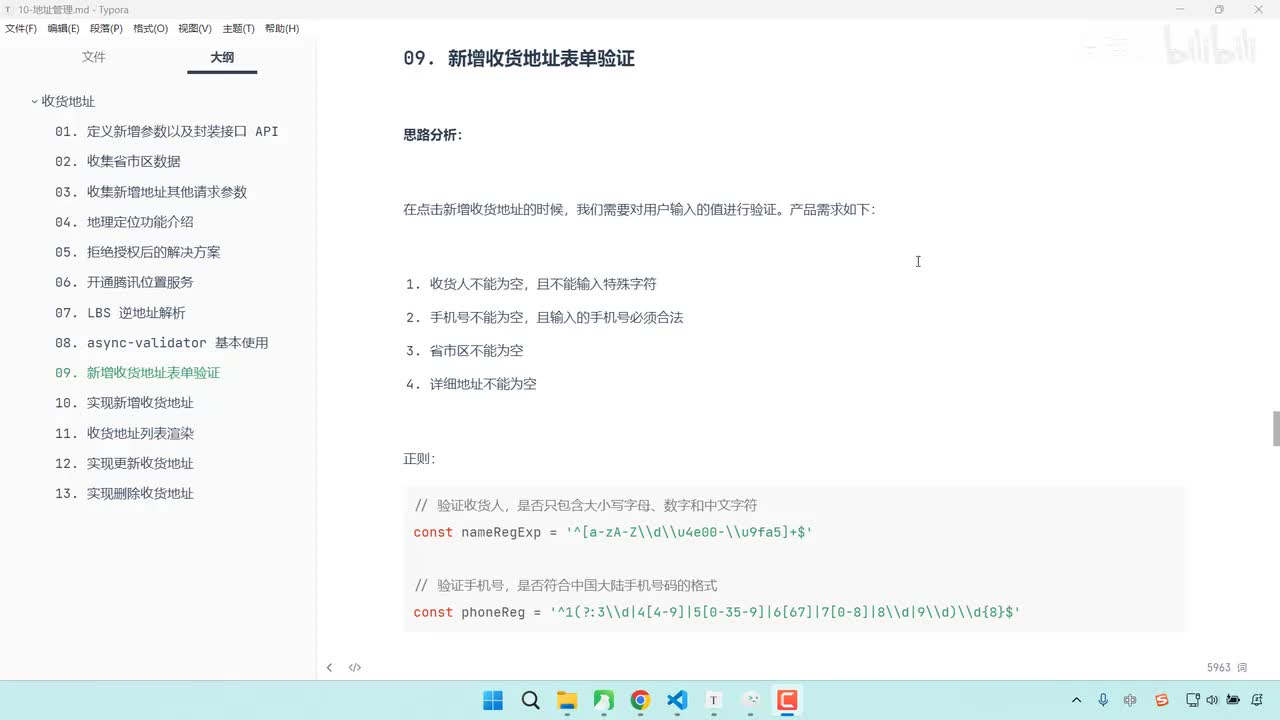Open the notification center tray icon
The width and height of the screenshot is (1280, 720).
[x=1259, y=700]
